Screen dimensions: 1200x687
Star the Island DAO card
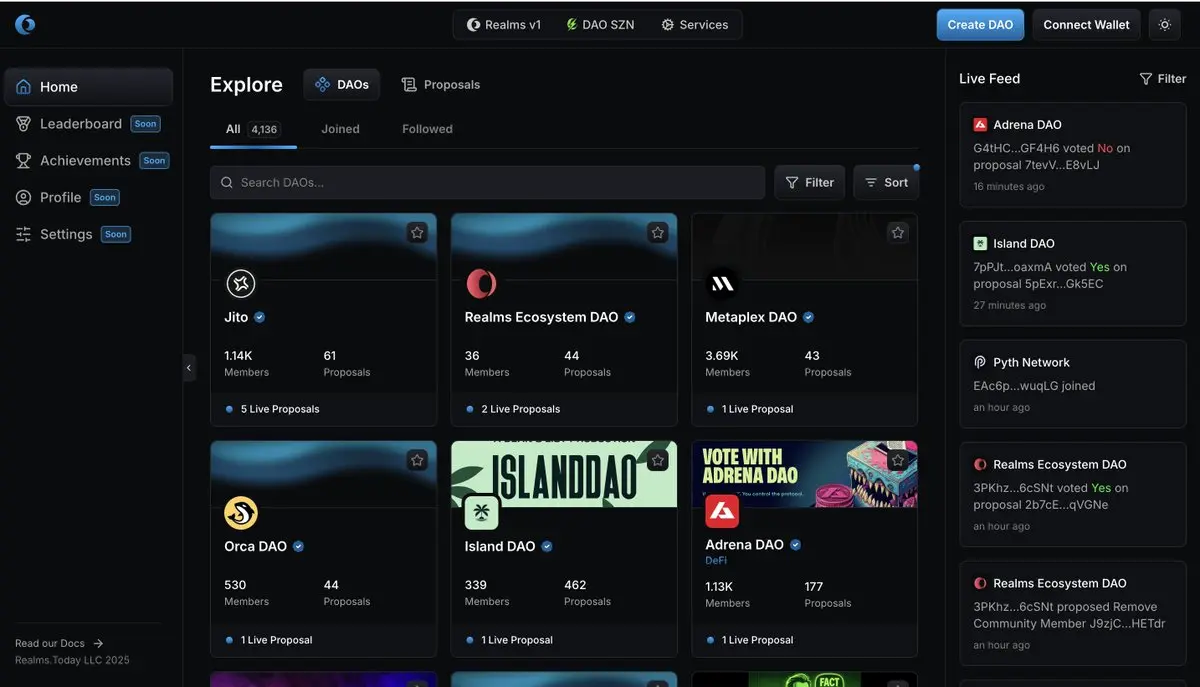coord(658,460)
